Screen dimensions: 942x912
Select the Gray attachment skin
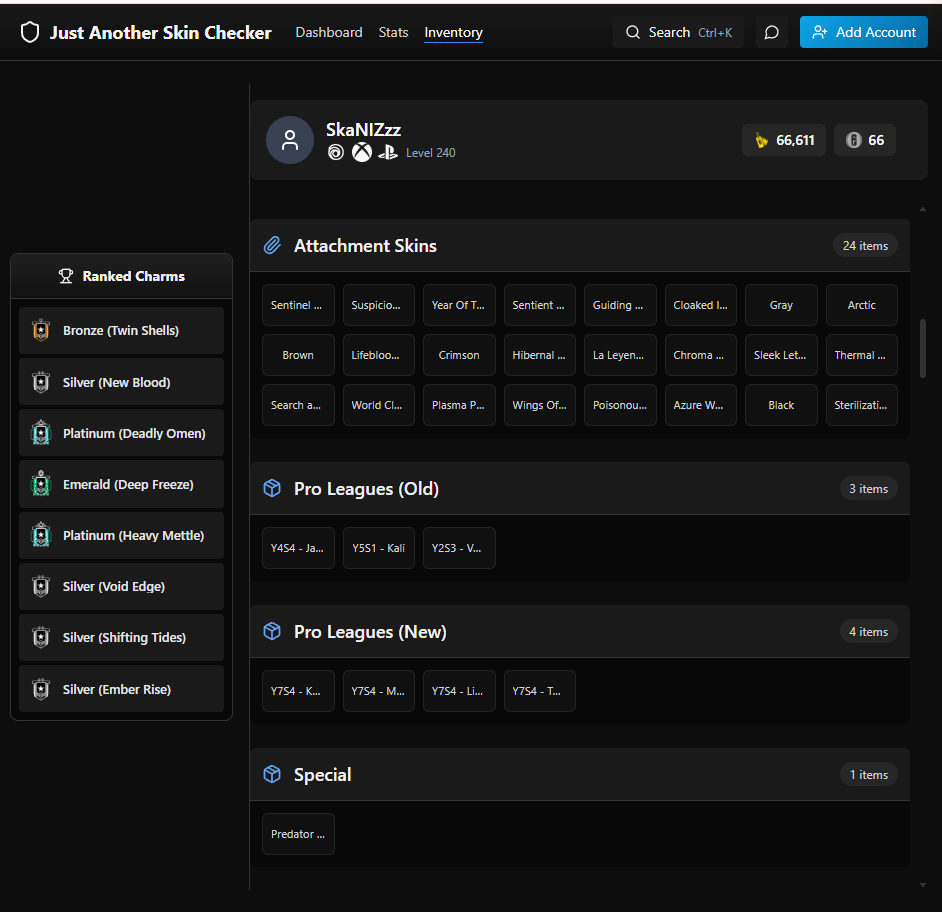click(781, 305)
